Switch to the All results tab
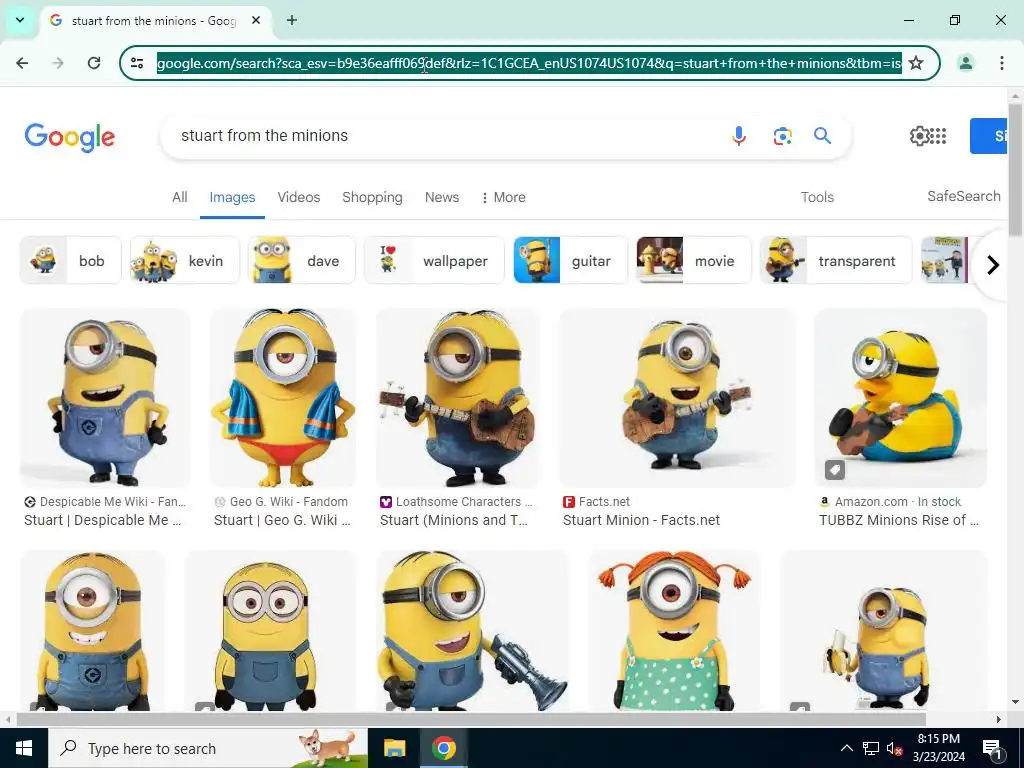The image size is (1024, 768). click(x=180, y=197)
